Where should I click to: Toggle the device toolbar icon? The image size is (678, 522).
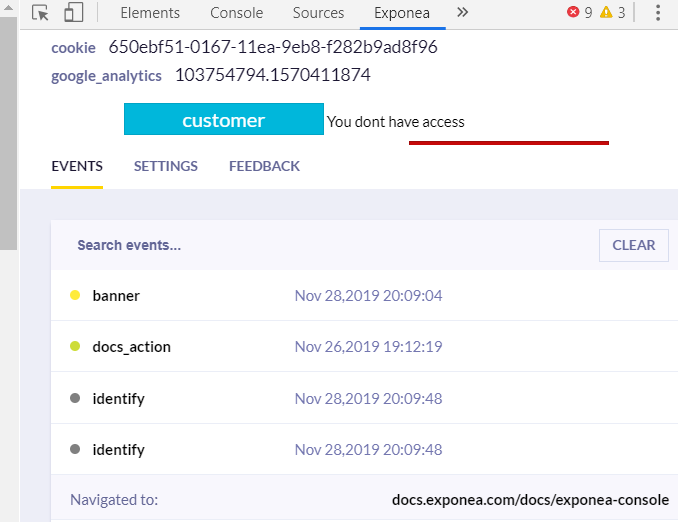click(x=74, y=13)
